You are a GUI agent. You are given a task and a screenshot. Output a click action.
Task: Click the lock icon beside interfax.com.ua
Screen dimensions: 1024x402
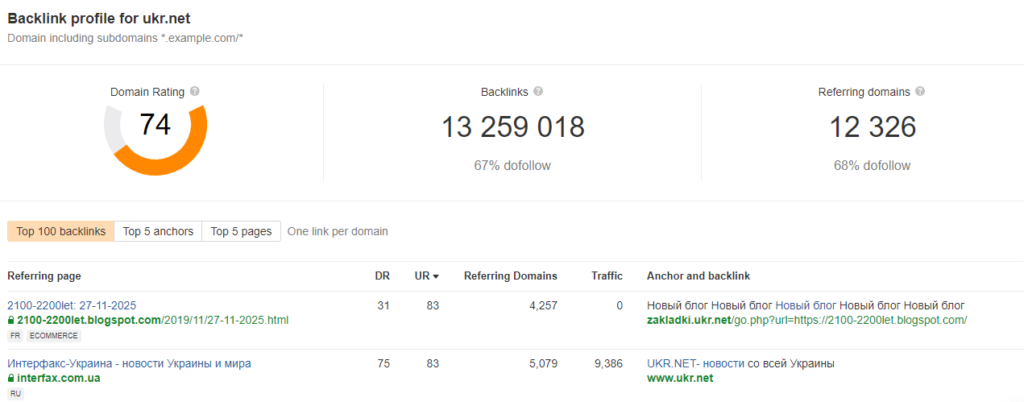pos(11,378)
